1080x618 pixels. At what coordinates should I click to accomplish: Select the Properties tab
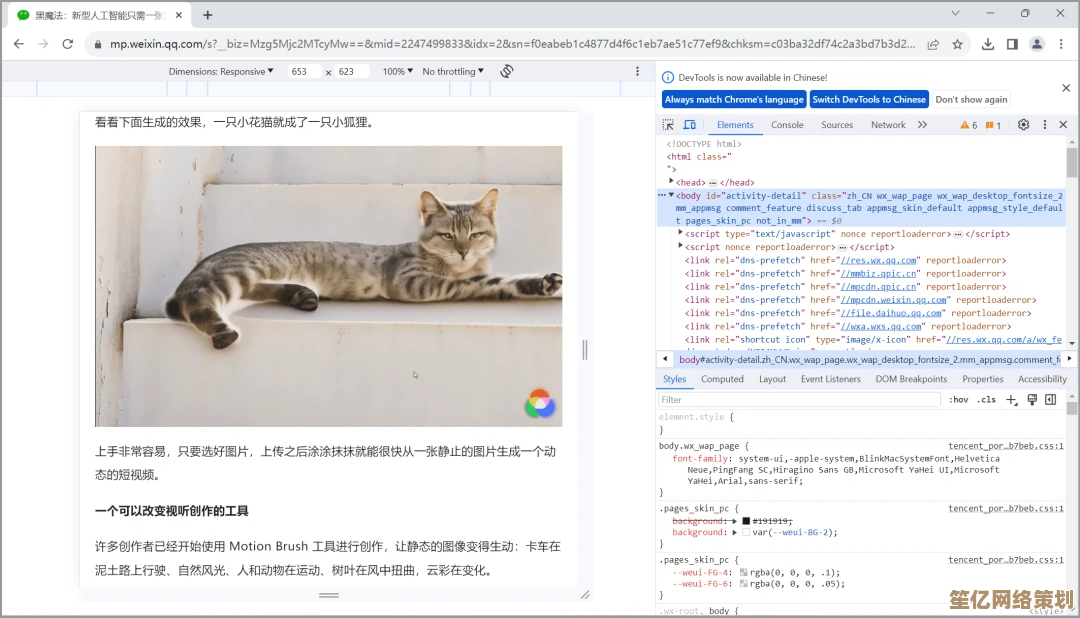point(983,379)
